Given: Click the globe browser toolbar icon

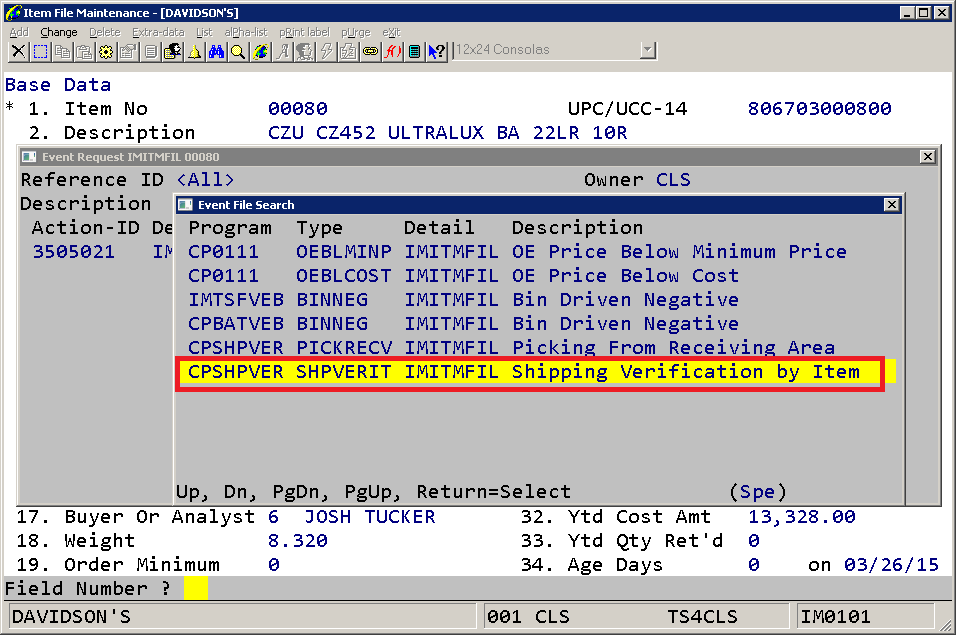Looking at the screenshot, I should pyautogui.click(x=260, y=51).
